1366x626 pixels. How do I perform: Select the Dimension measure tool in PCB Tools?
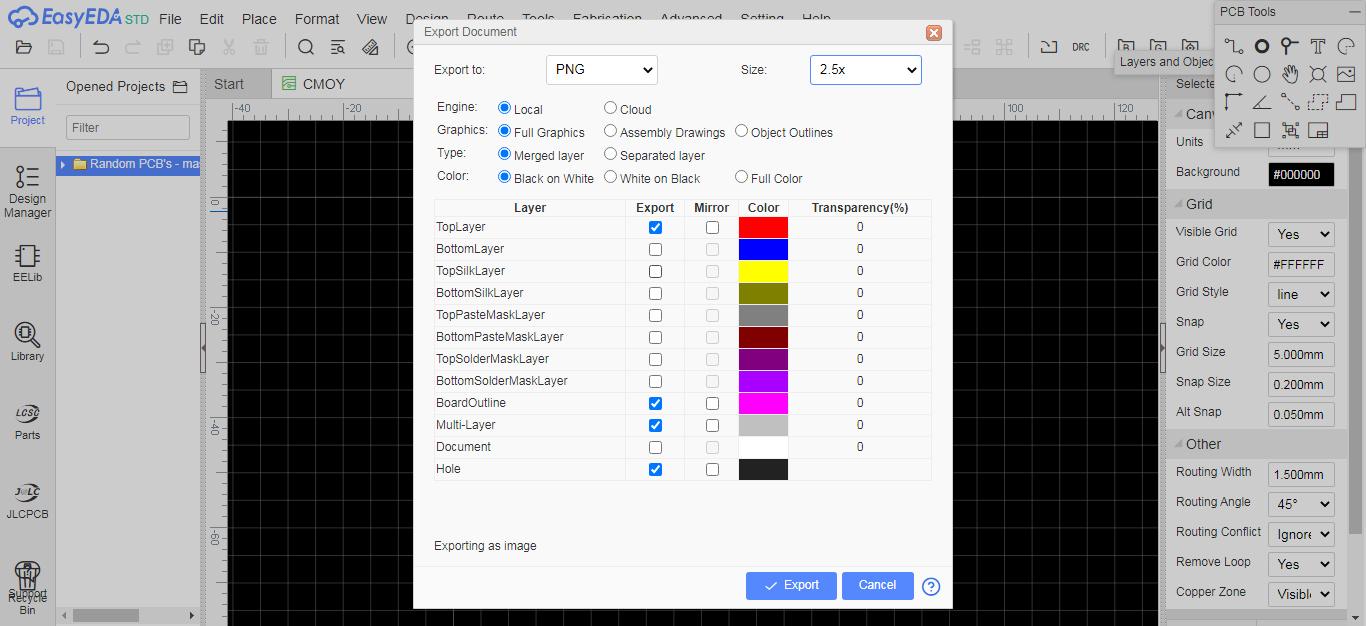point(1234,130)
